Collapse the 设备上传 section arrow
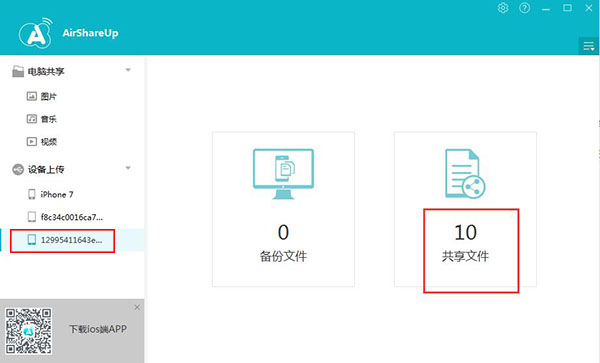The width and height of the screenshot is (600, 363). coord(128,168)
